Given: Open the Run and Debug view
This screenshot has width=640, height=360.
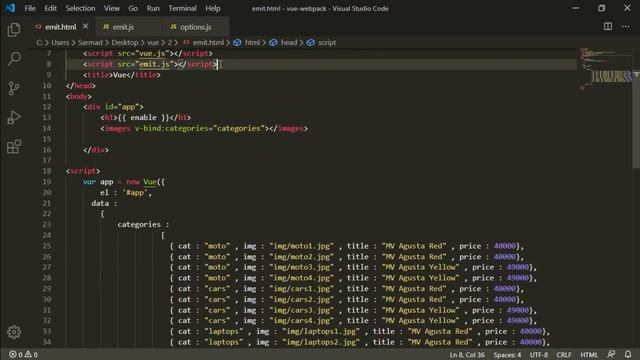Looking at the screenshot, I should (14, 118).
